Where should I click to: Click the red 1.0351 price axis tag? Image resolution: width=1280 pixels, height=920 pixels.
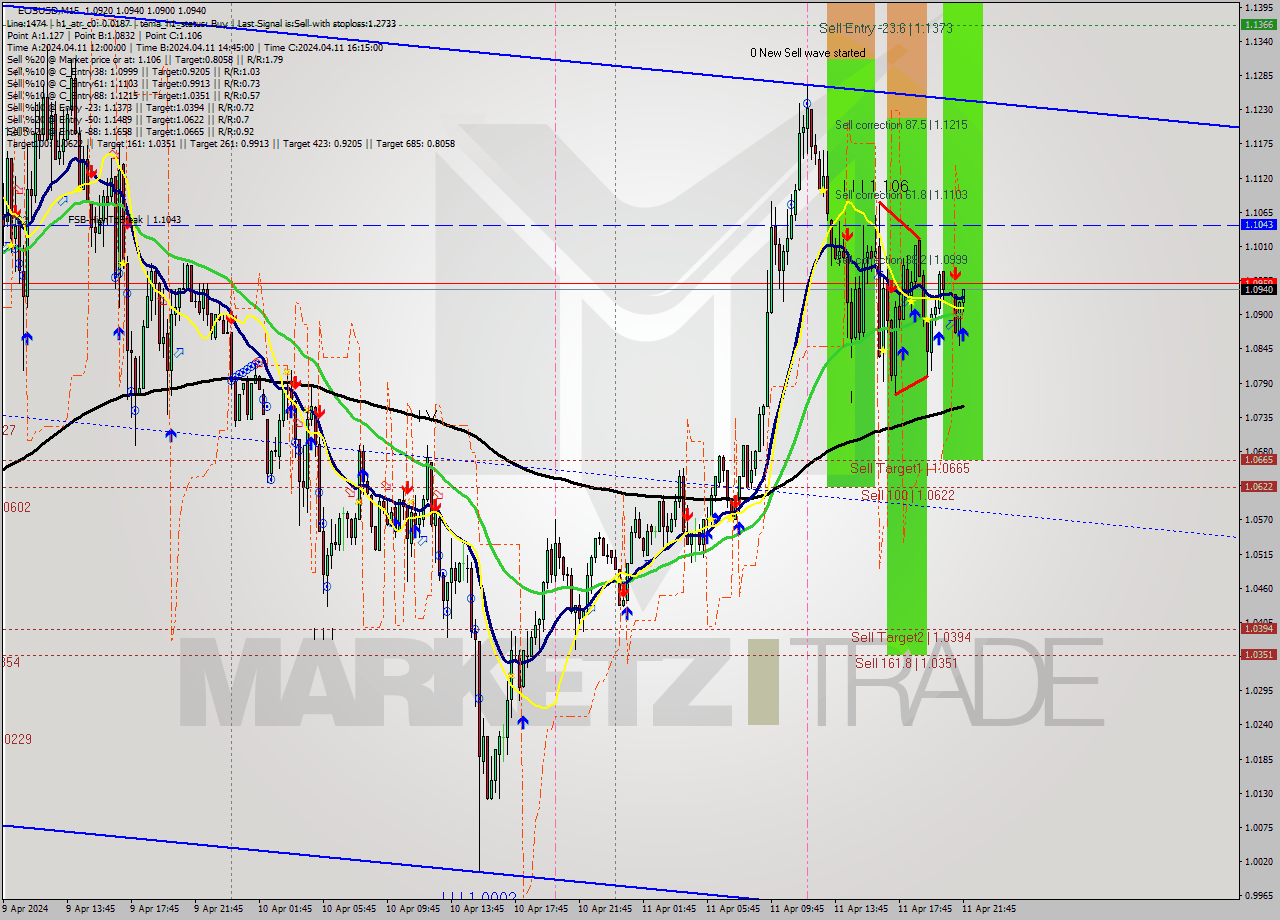[1258, 654]
